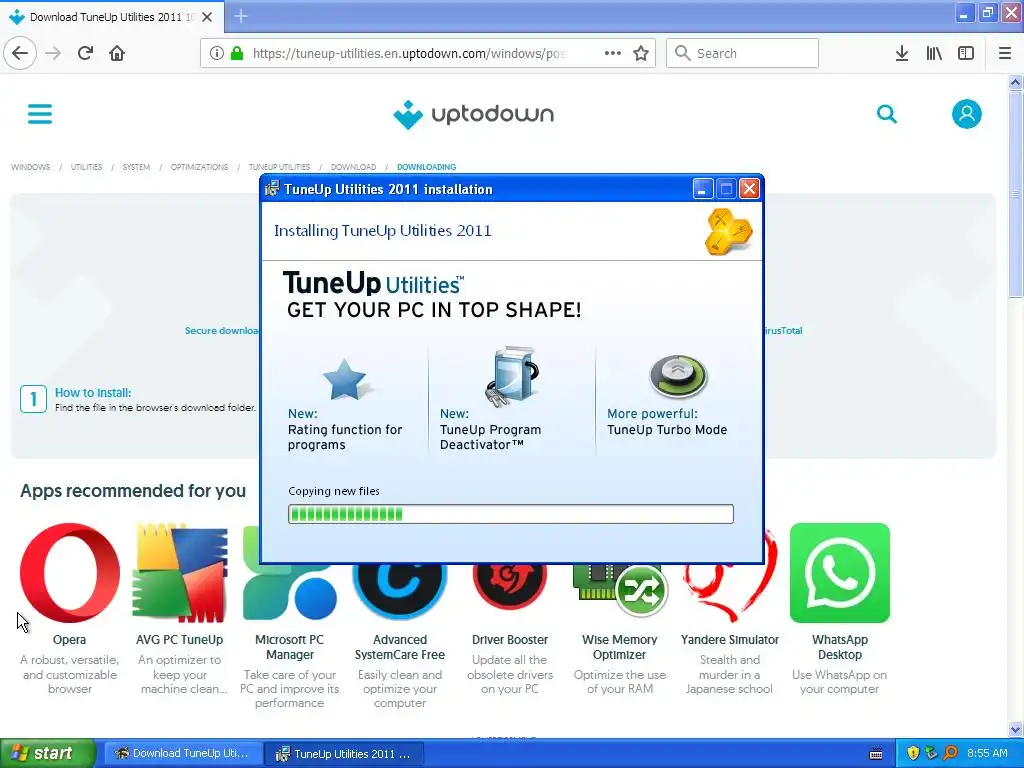Screen dimensions: 1024x768
Task: Click the security shield tray icon
Action: pos(913,753)
